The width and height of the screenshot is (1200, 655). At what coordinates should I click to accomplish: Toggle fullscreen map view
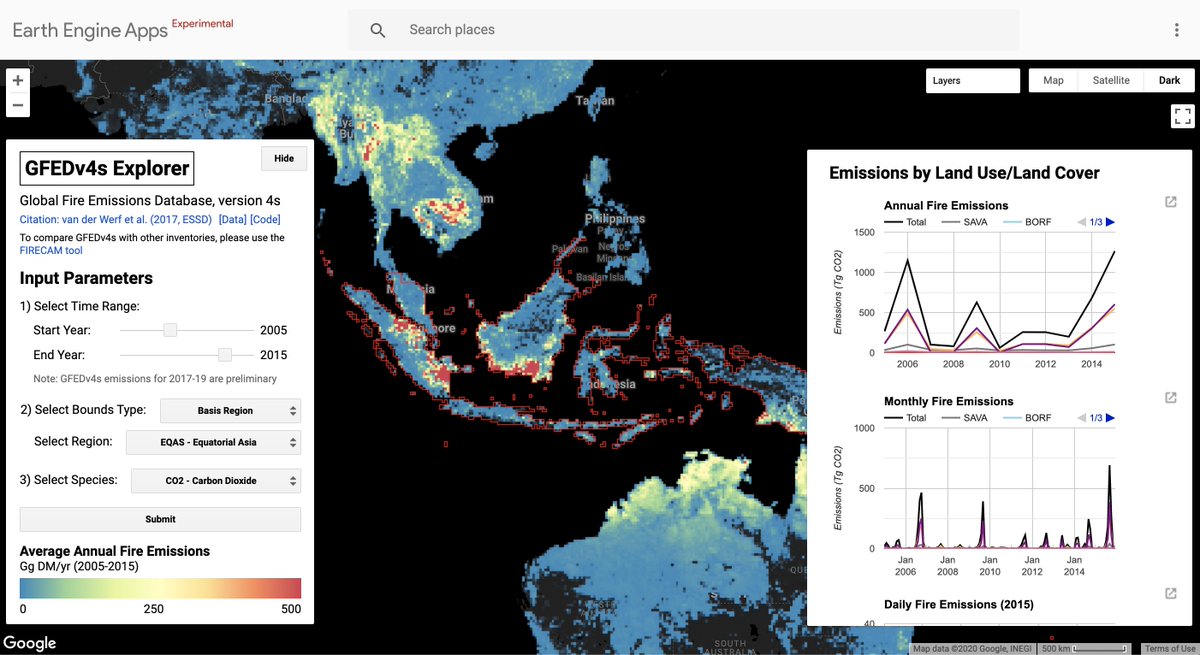point(1182,116)
